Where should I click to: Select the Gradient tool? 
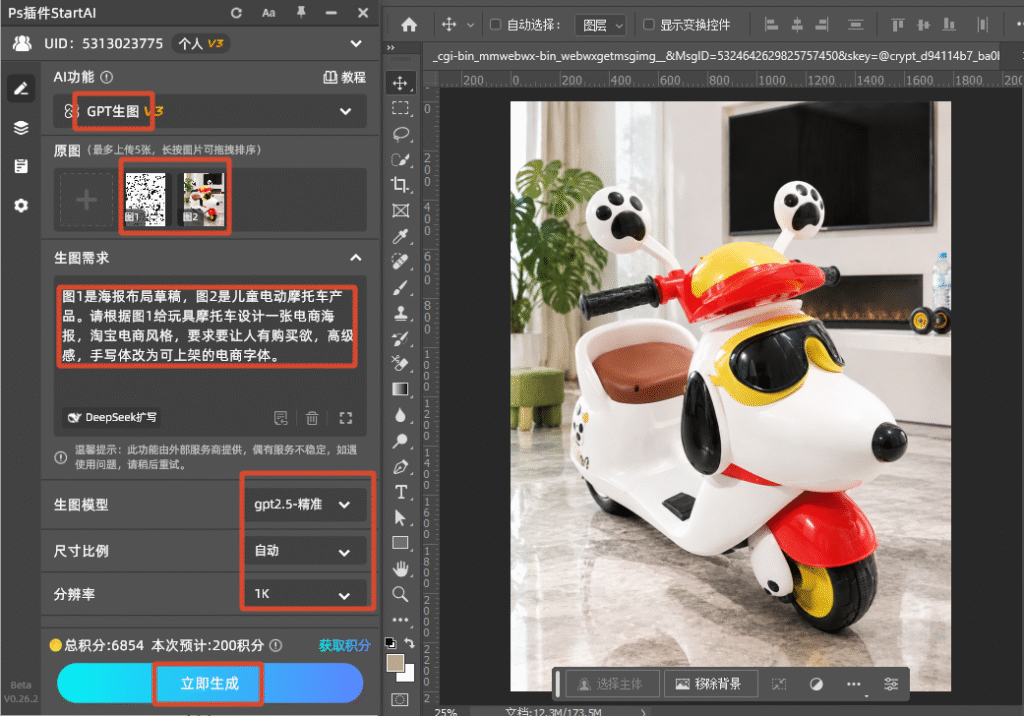400,389
